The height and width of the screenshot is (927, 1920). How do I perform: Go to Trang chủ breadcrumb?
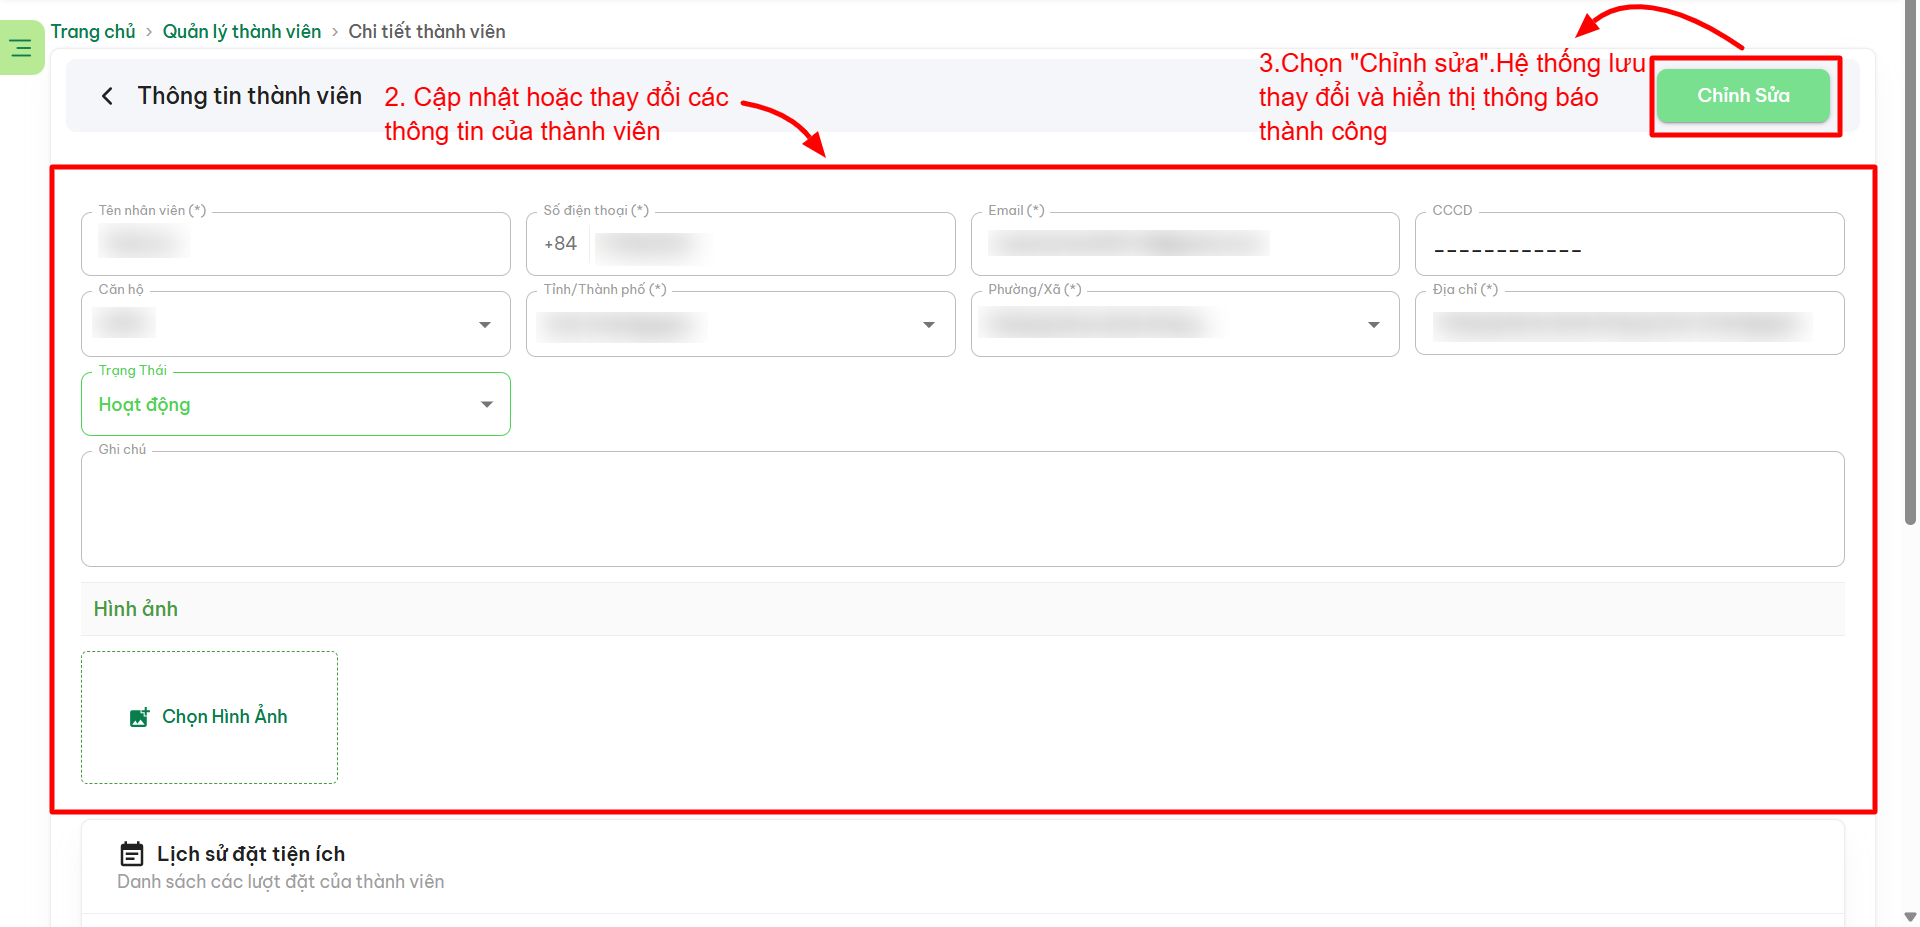coord(93,32)
